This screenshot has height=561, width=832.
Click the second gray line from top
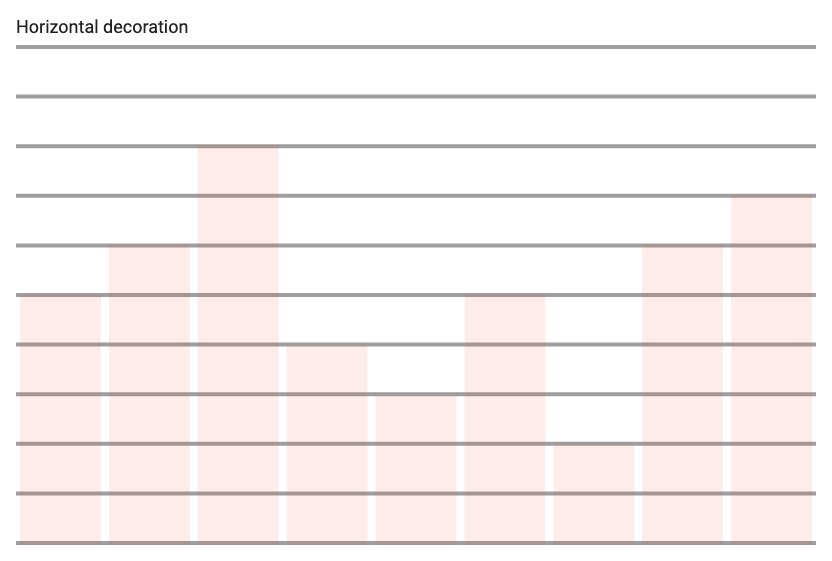[x=416, y=97]
